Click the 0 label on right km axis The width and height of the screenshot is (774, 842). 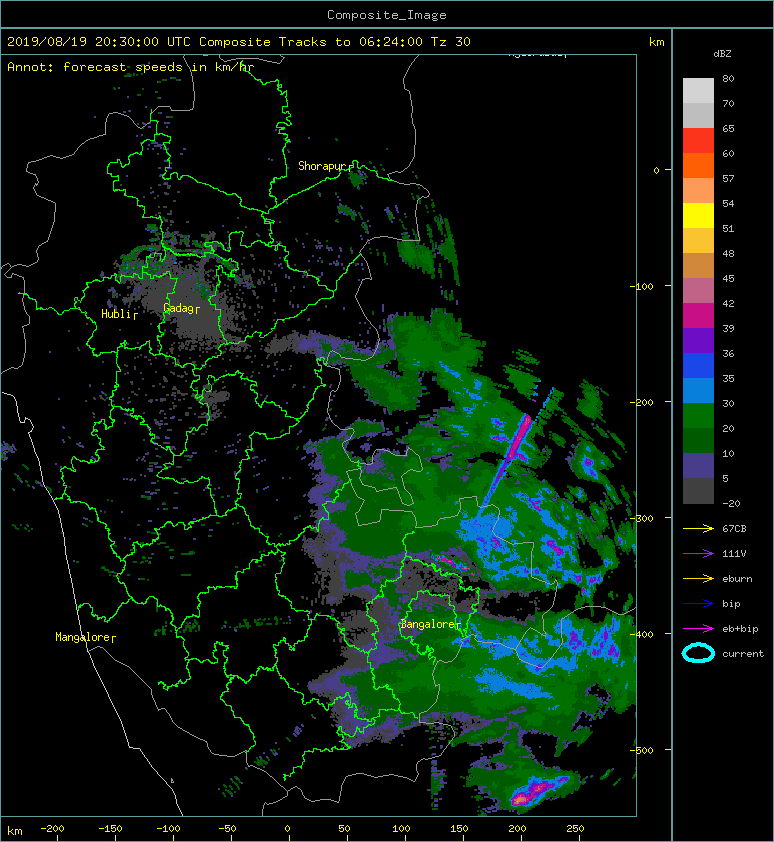click(656, 170)
